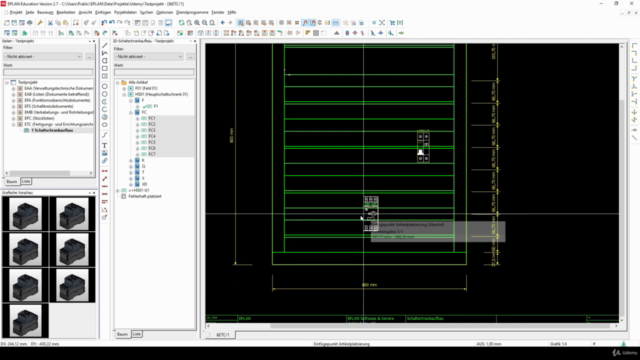Click the green Redraw refresh icon
The height and width of the screenshot is (360, 640).
(181, 23)
